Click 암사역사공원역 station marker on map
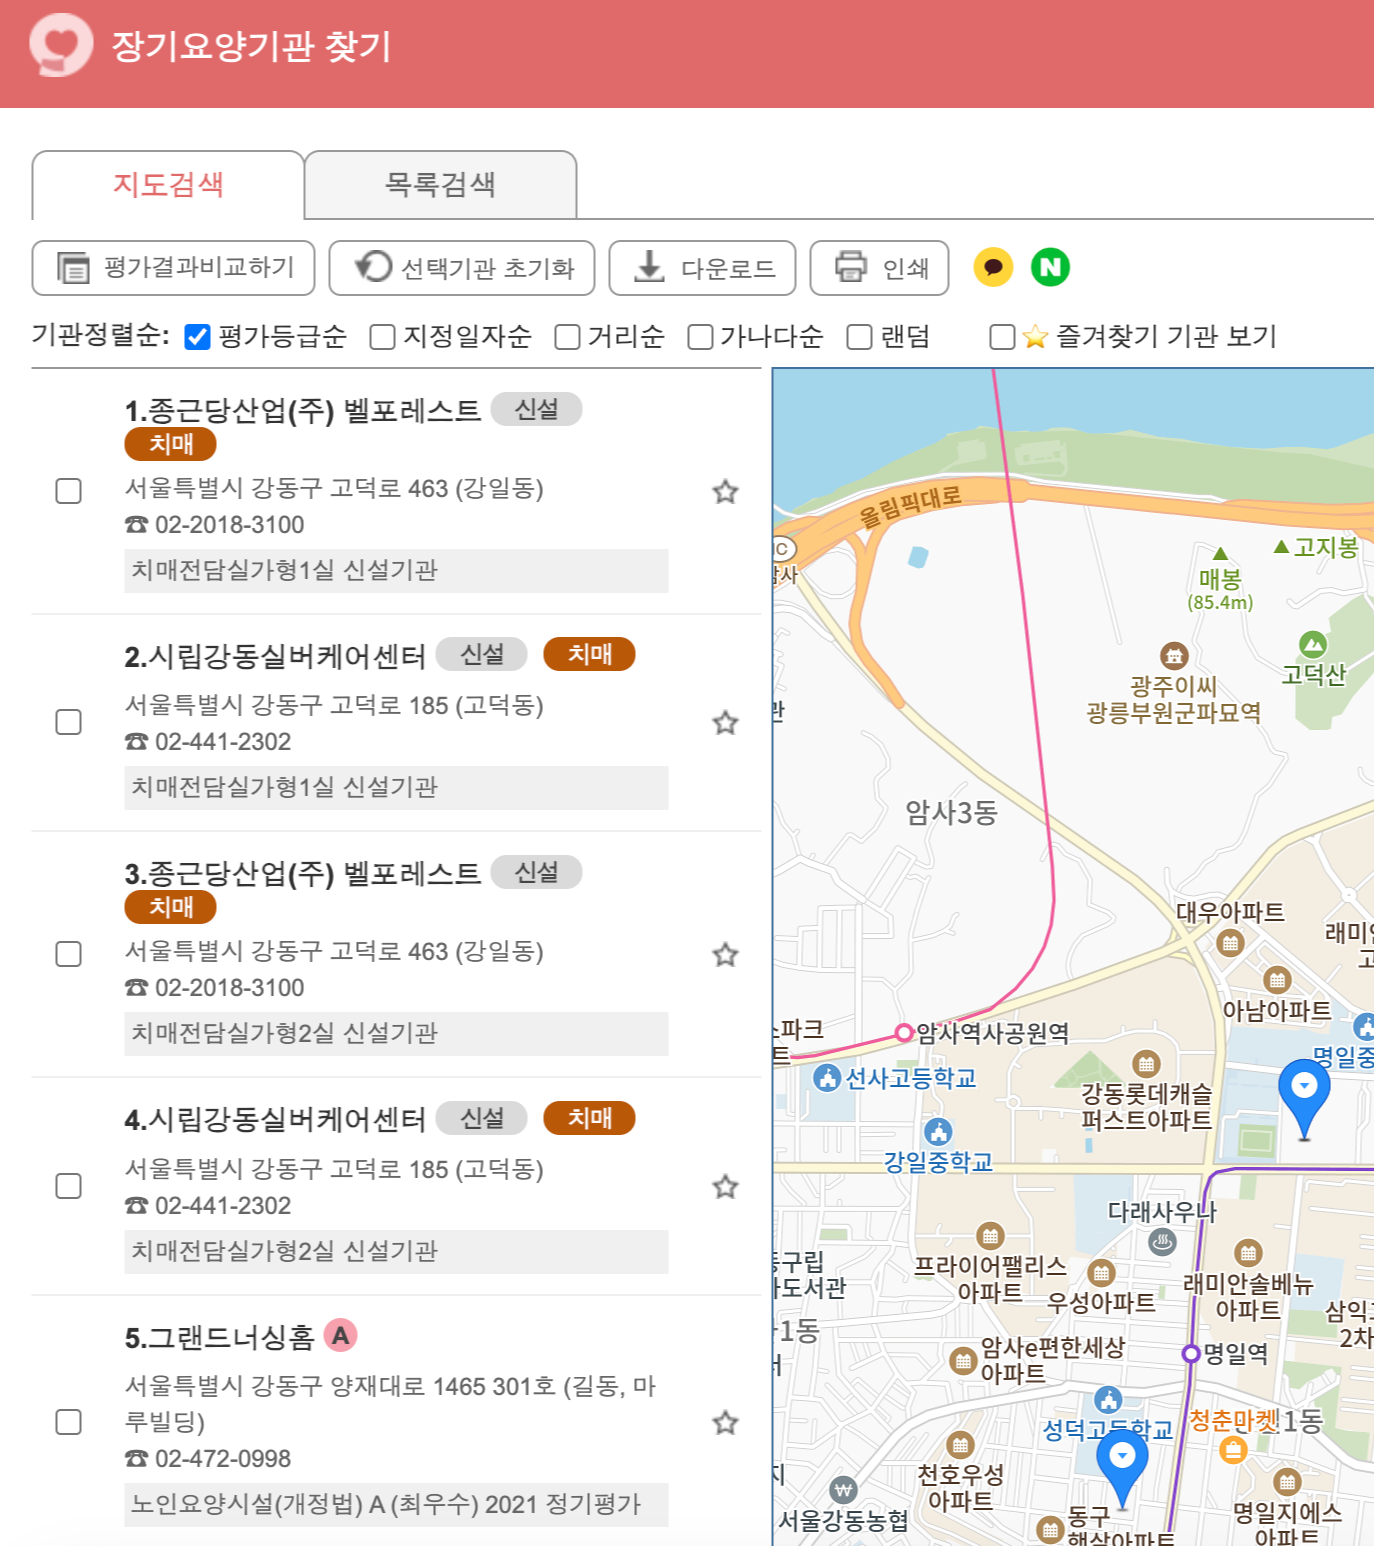The image size is (1374, 1546). 904,1032
